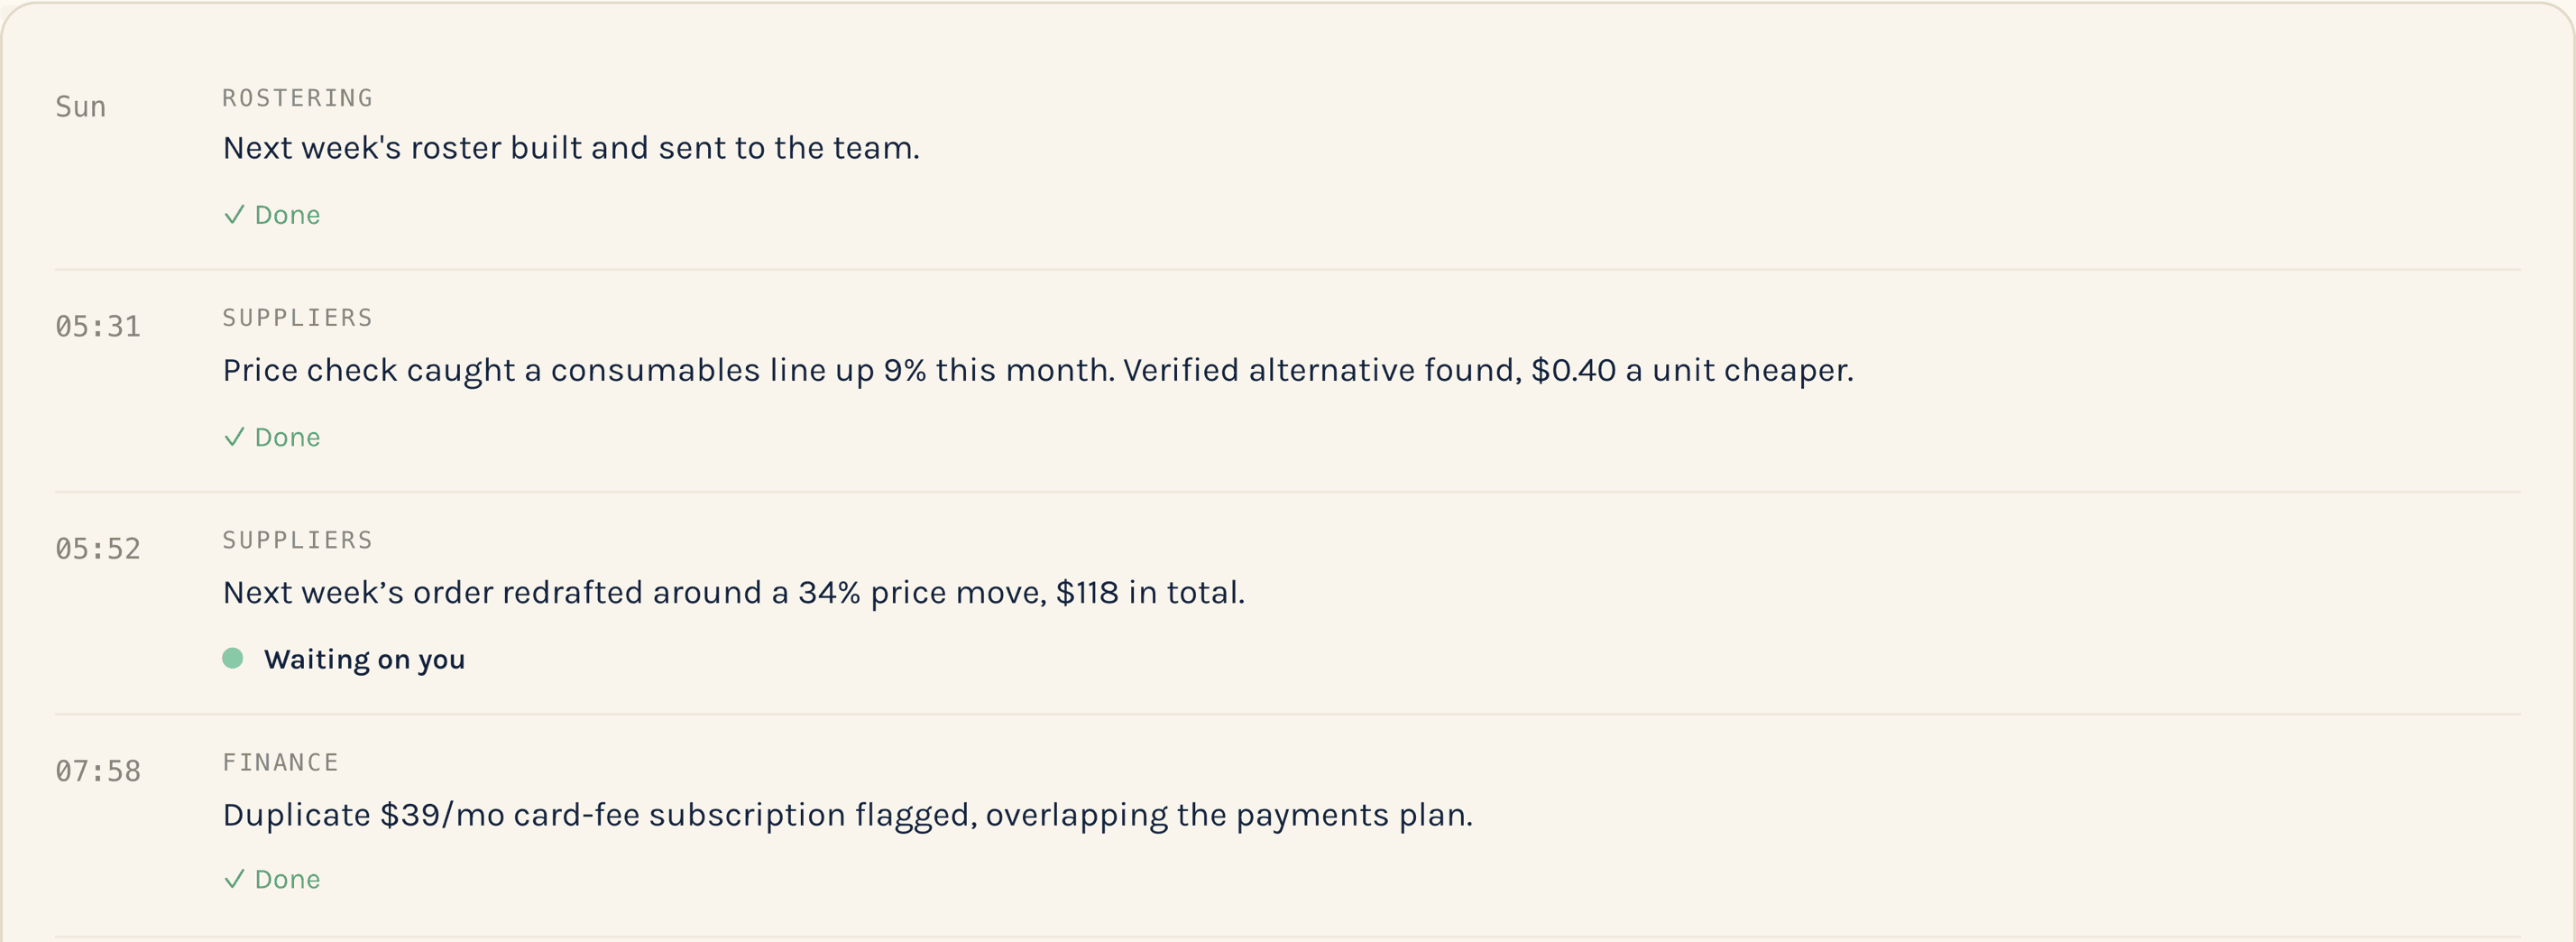Open the order redrafted around 34% price move entry
Screen dimensions: 2576x942
(734, 593)
